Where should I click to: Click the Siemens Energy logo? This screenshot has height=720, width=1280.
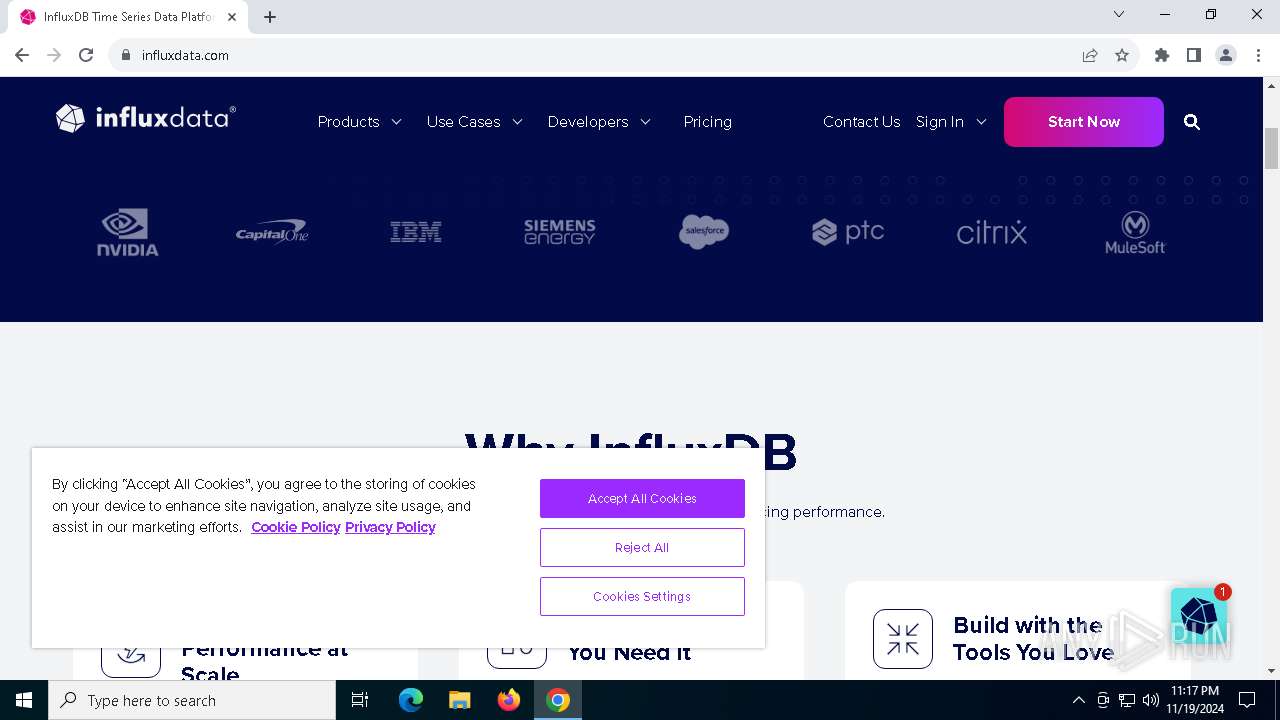pos(560,232)
